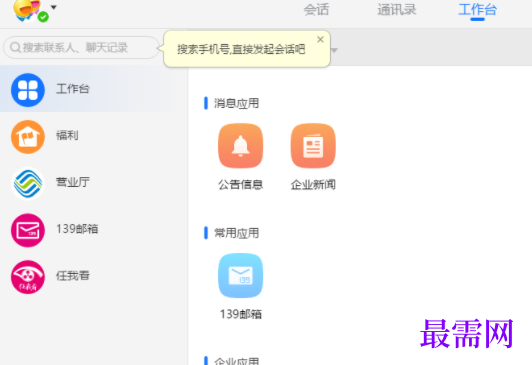Open the 福利 house icon
The image size is (532, 365).
(28, 137)
